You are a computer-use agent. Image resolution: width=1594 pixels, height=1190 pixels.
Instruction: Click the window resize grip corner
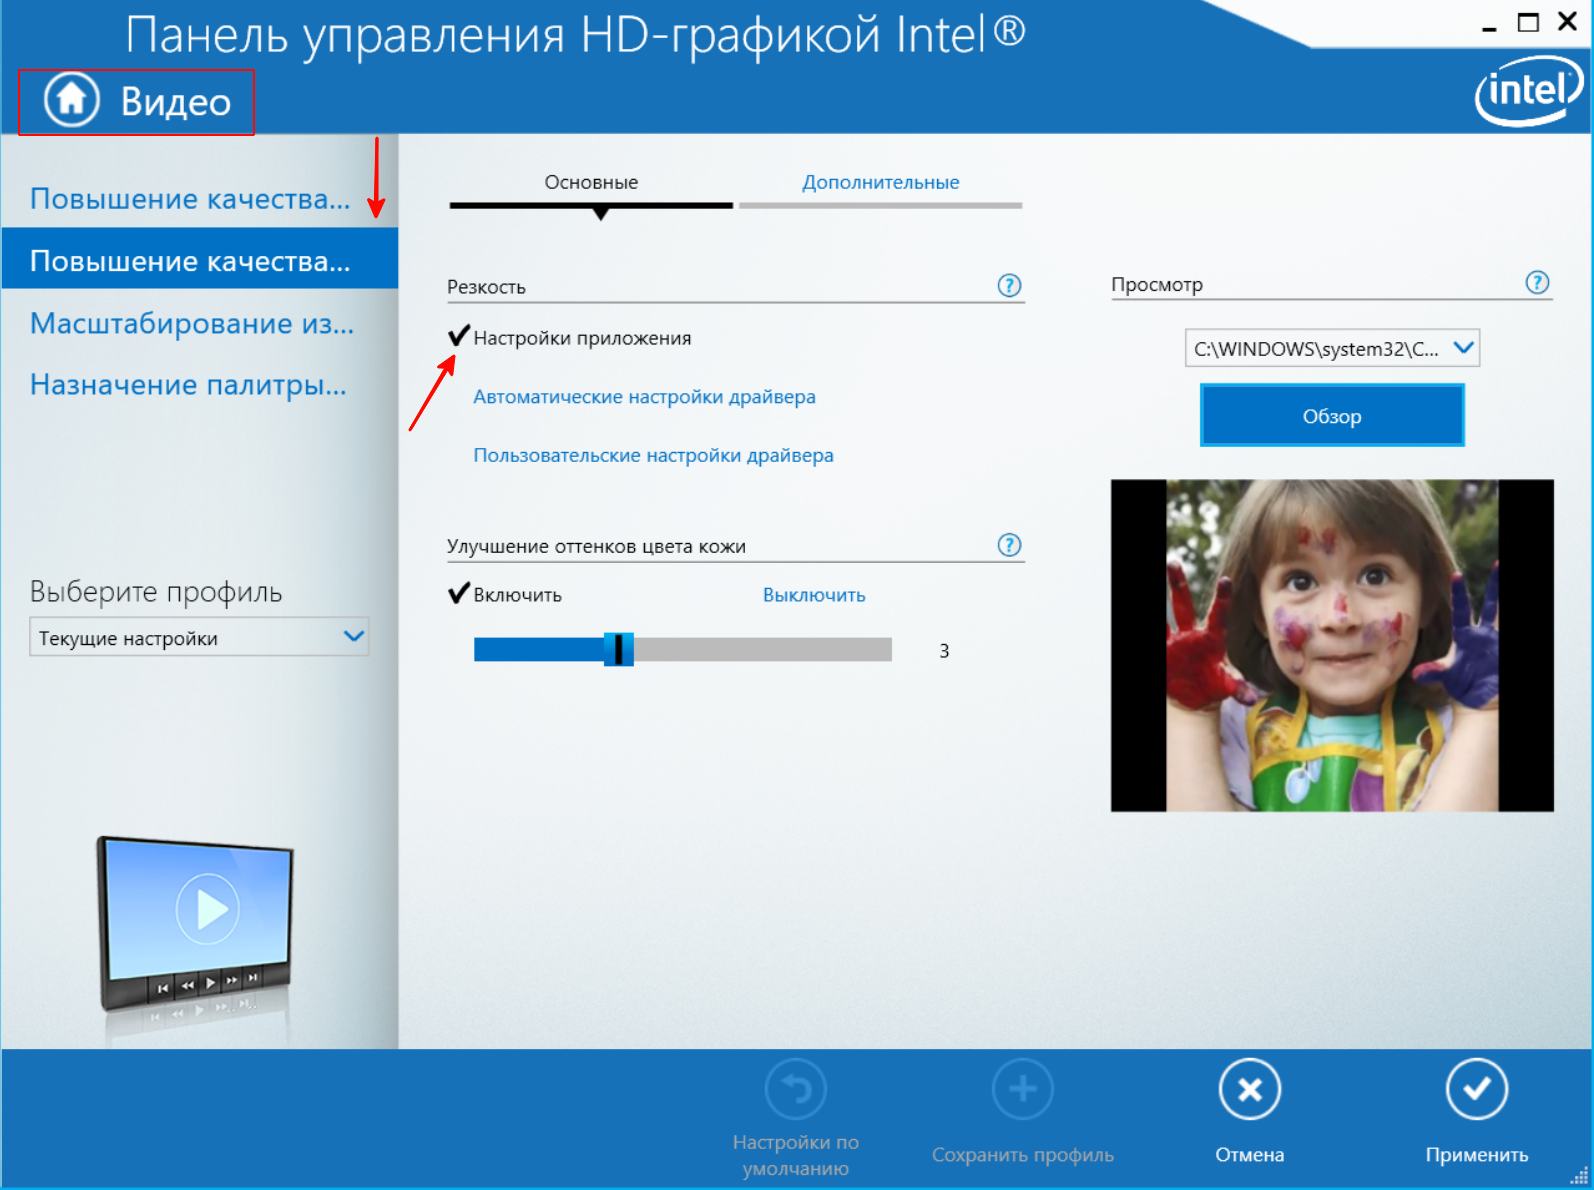[1579, 1176]
